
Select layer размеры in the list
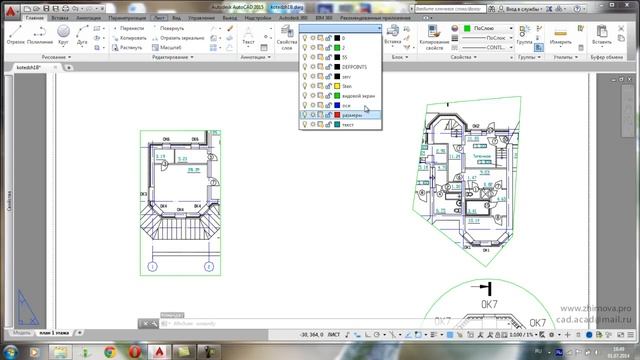click(x=340, y=115)
